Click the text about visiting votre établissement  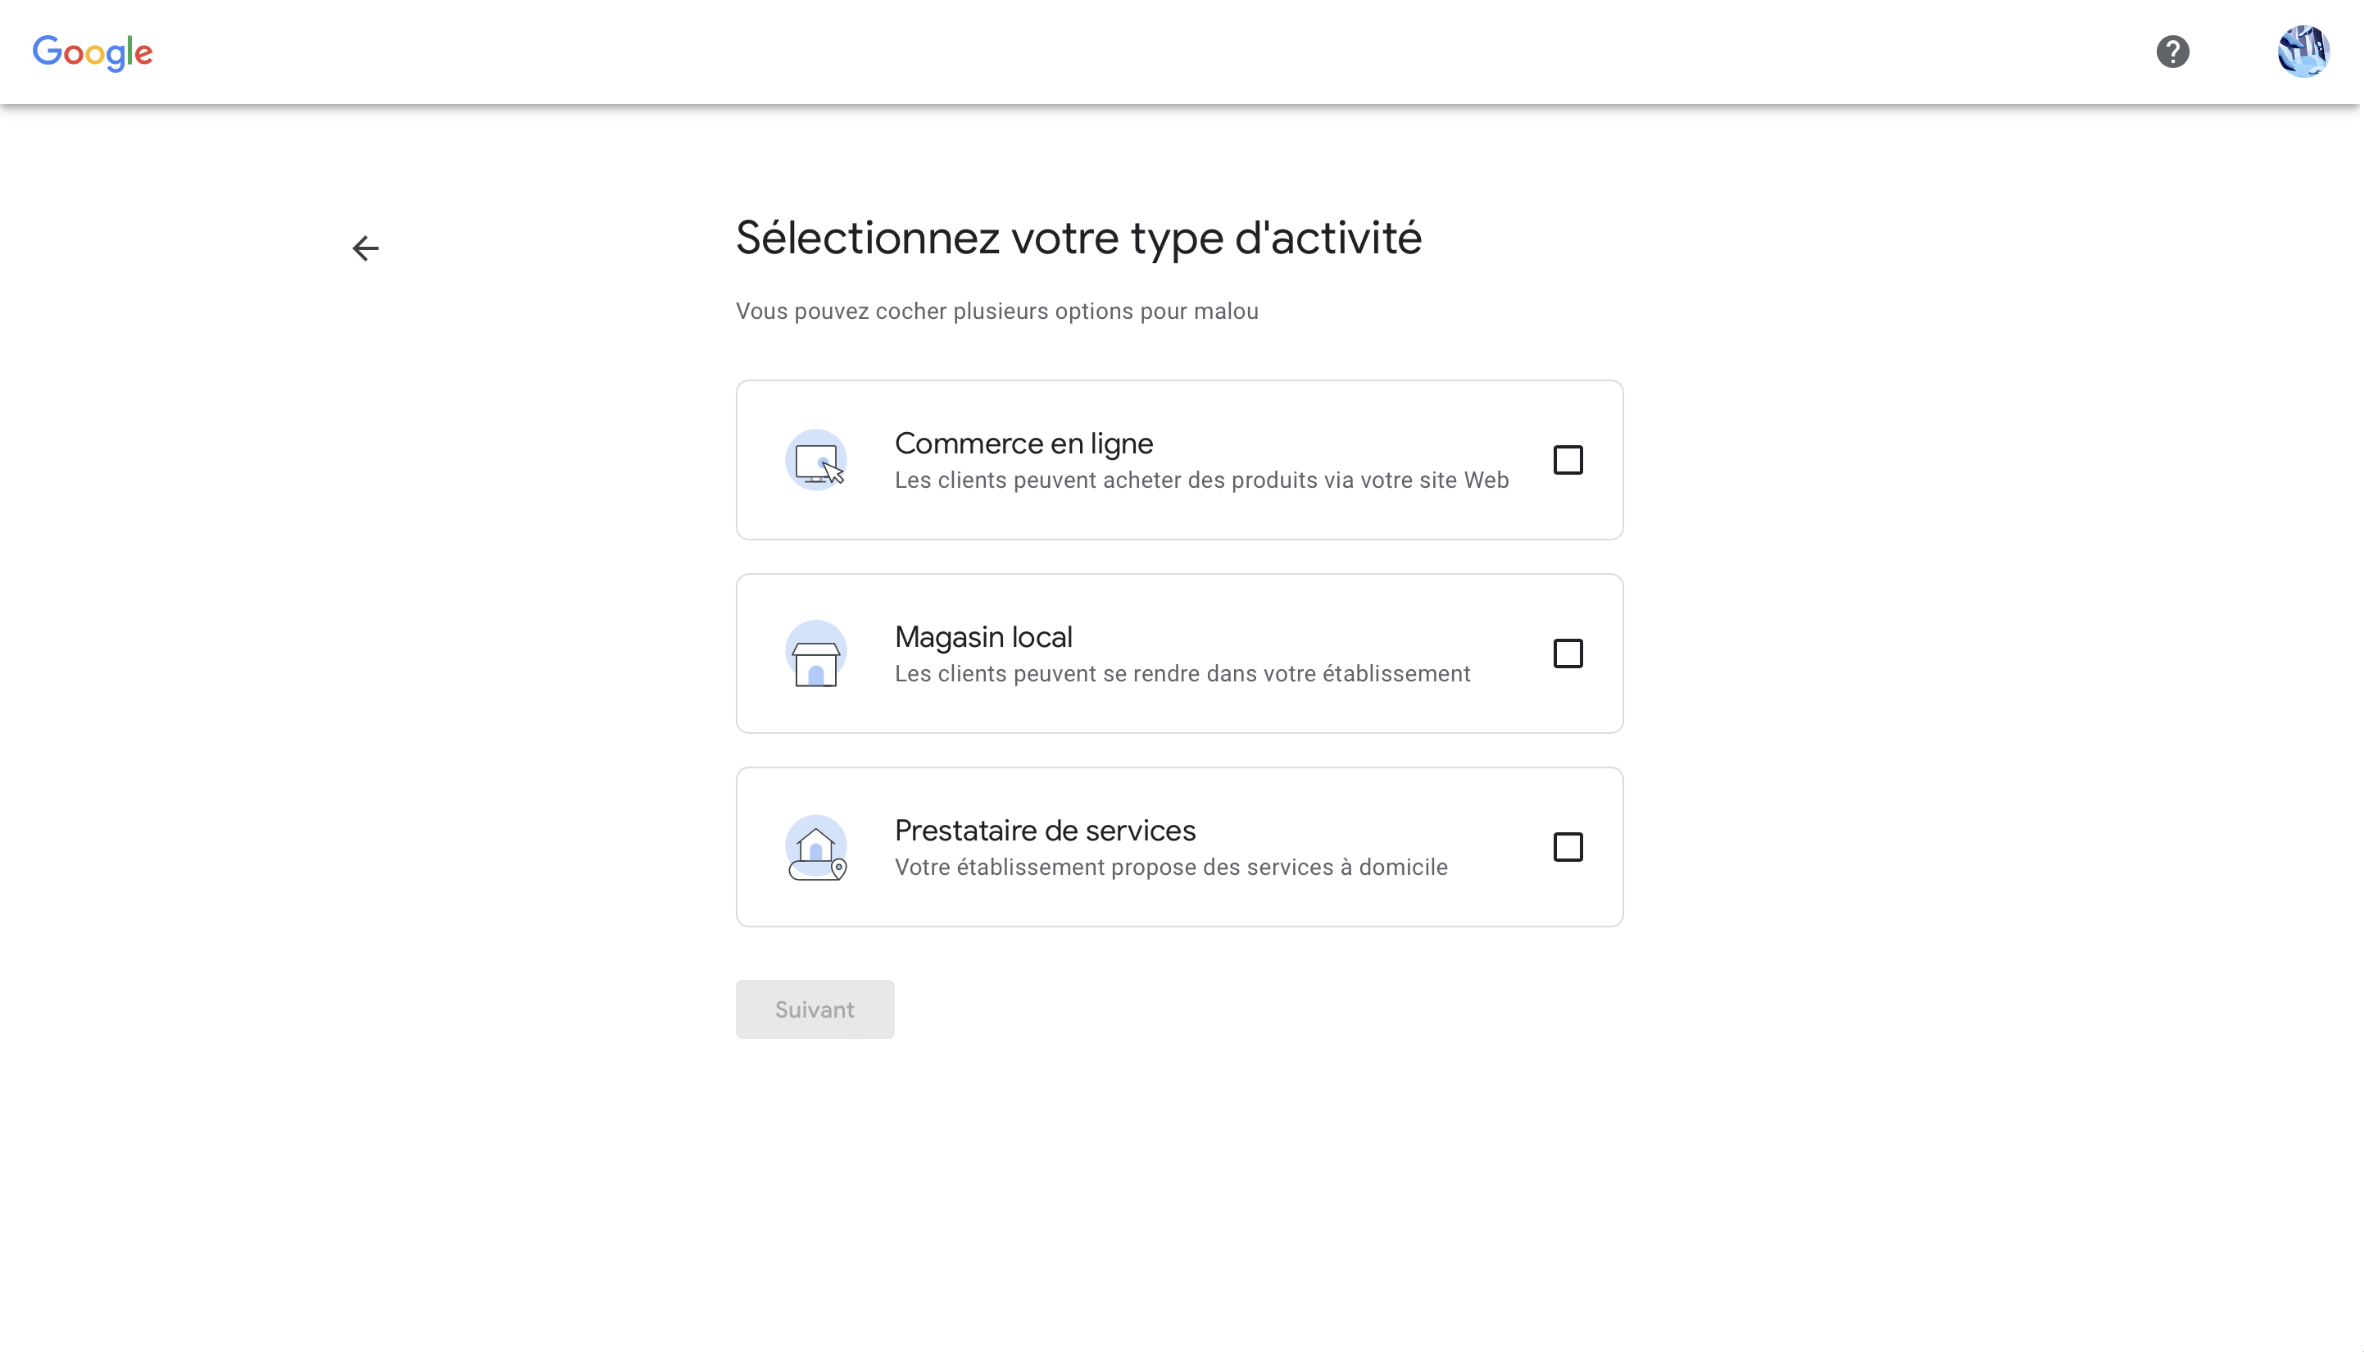click(1182, 675)
